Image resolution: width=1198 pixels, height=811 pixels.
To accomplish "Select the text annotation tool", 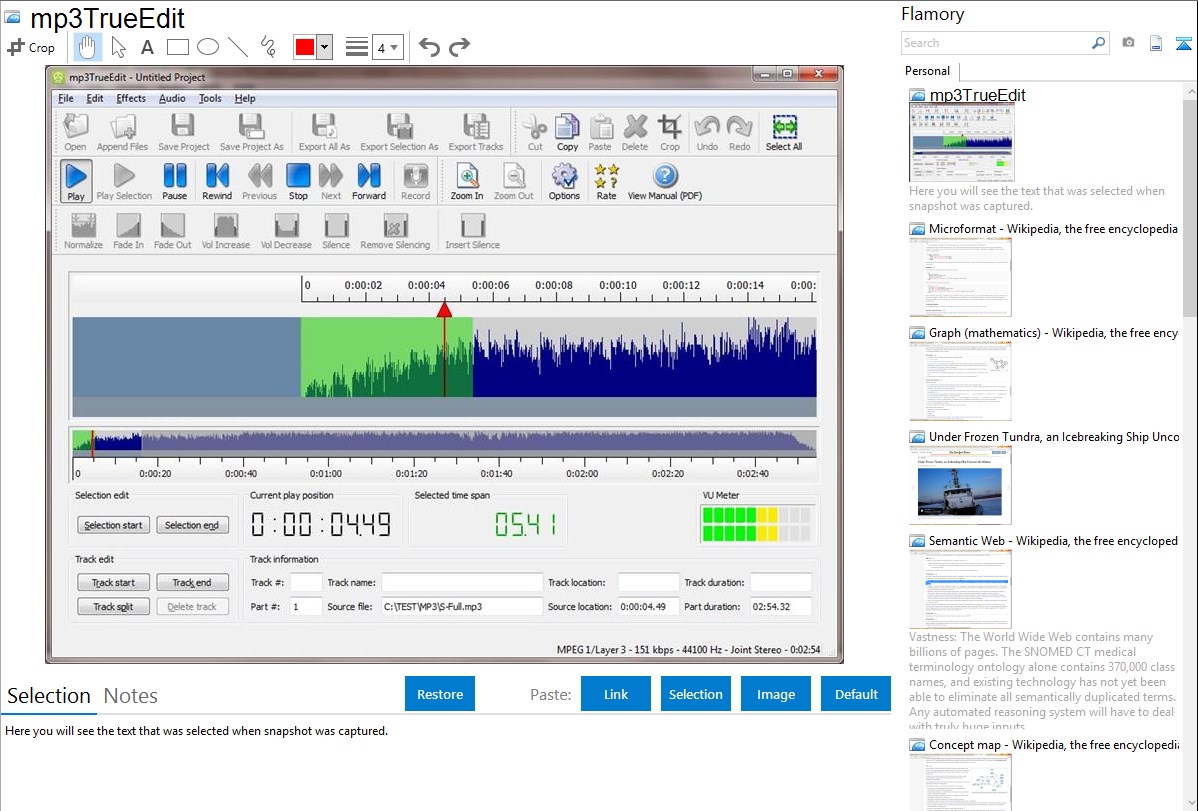I will (147, 47).
